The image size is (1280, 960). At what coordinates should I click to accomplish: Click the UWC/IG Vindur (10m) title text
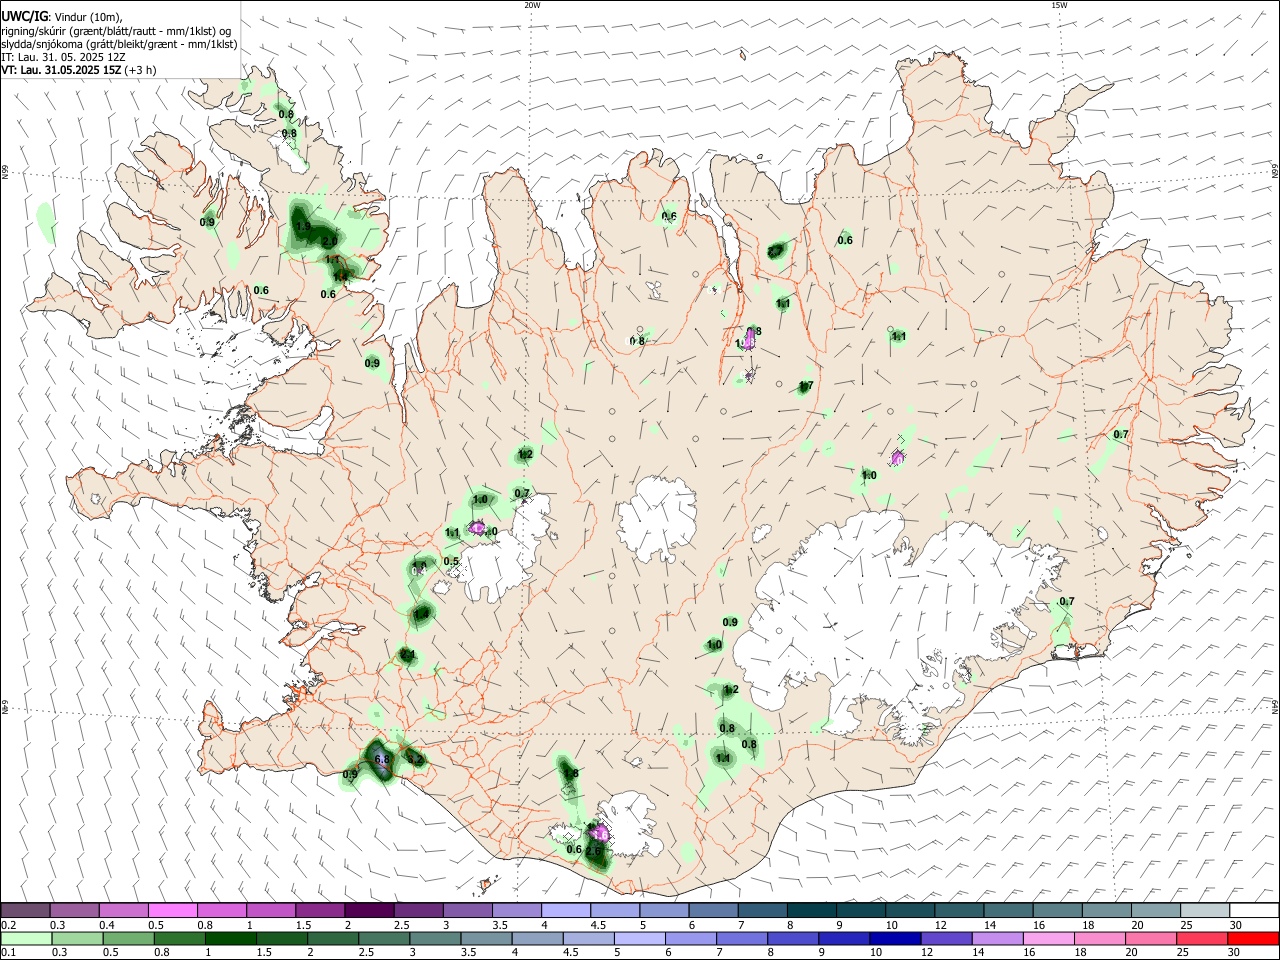62,17
